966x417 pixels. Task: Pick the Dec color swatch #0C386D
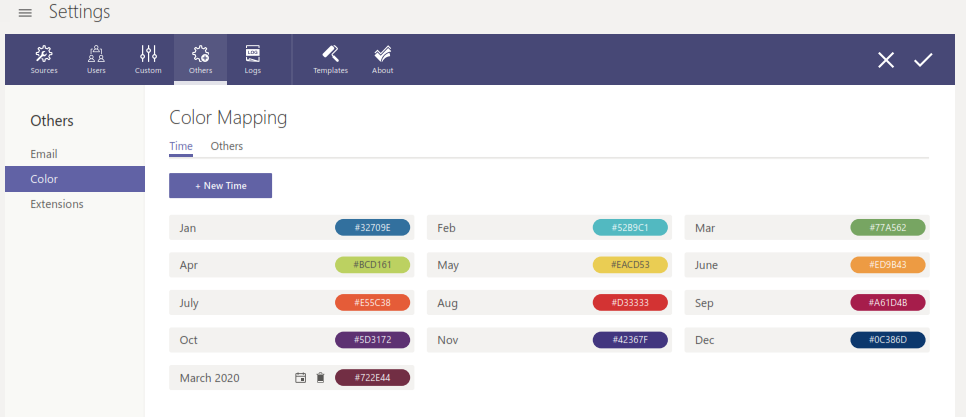click(888, 341)
